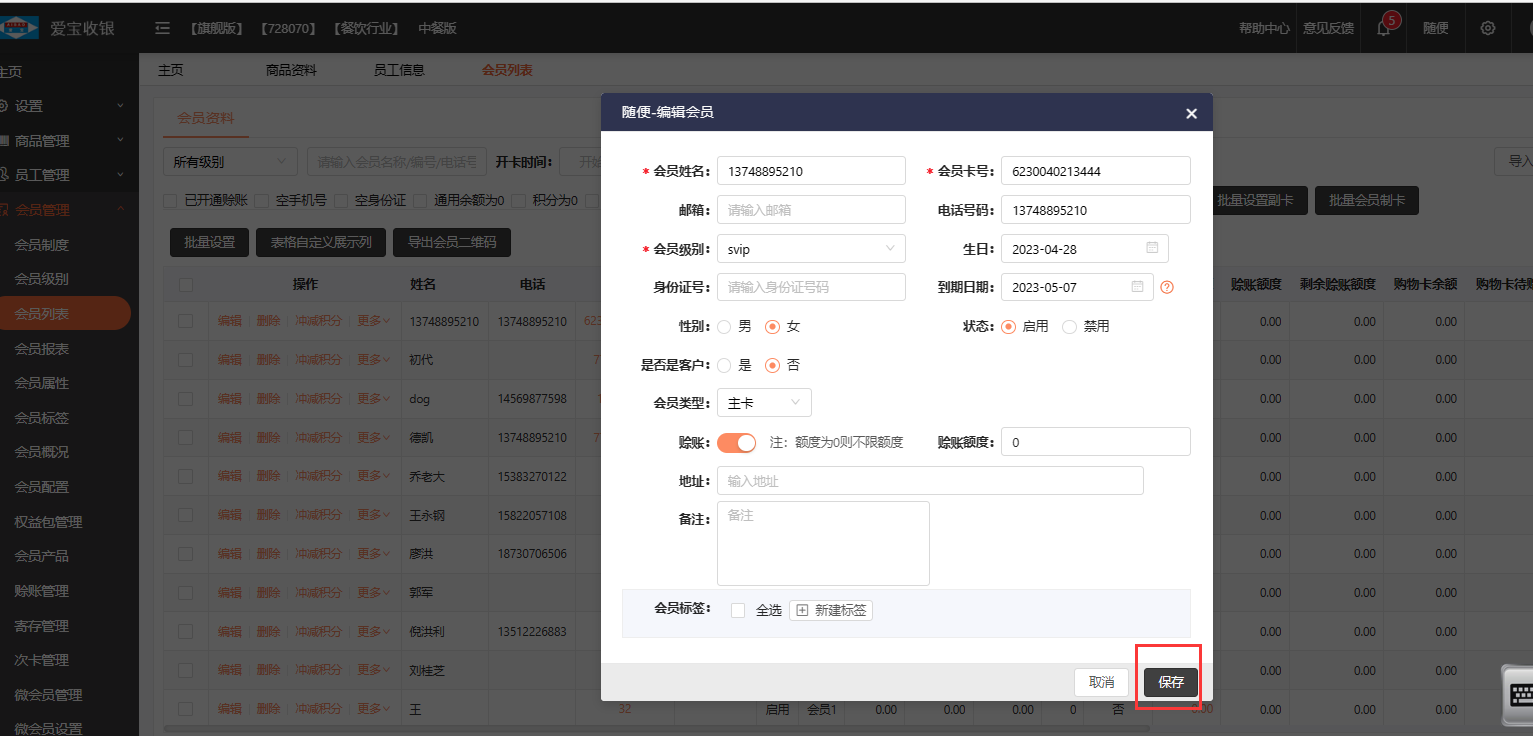Open the calendar icon in 生日 field

tap(1152, 248)
